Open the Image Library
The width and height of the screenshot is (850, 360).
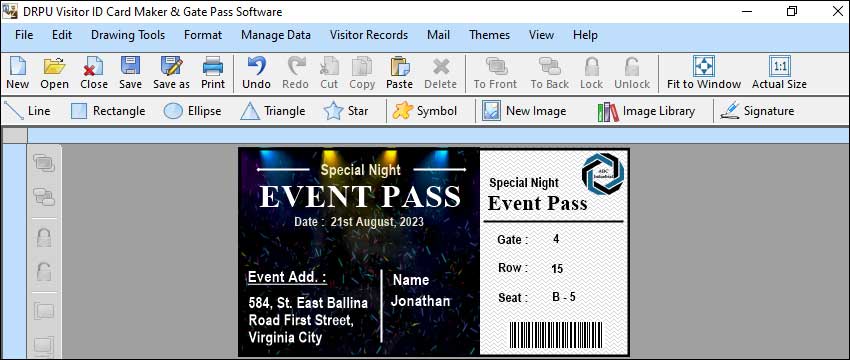(x=647, y=111)
